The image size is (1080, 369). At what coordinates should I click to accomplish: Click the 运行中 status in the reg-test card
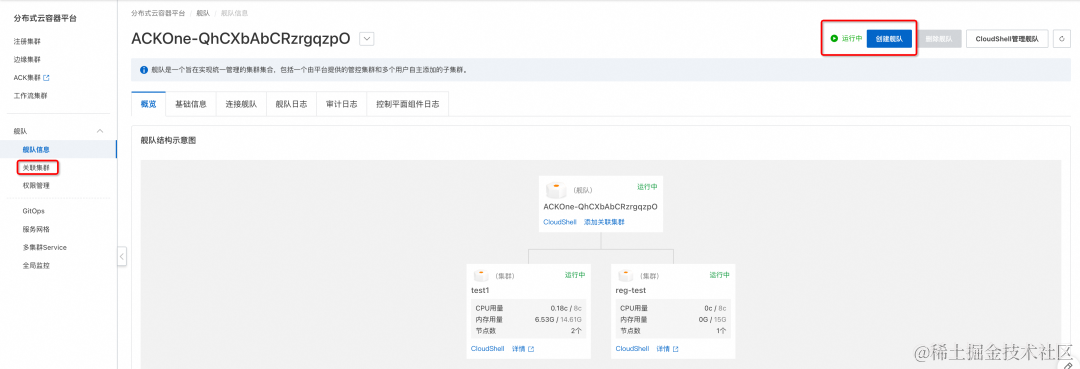pos(720,275)
